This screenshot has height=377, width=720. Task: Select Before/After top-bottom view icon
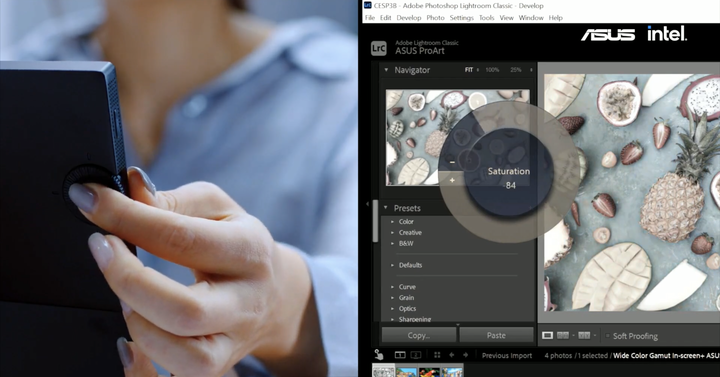(x=584, y=336)
